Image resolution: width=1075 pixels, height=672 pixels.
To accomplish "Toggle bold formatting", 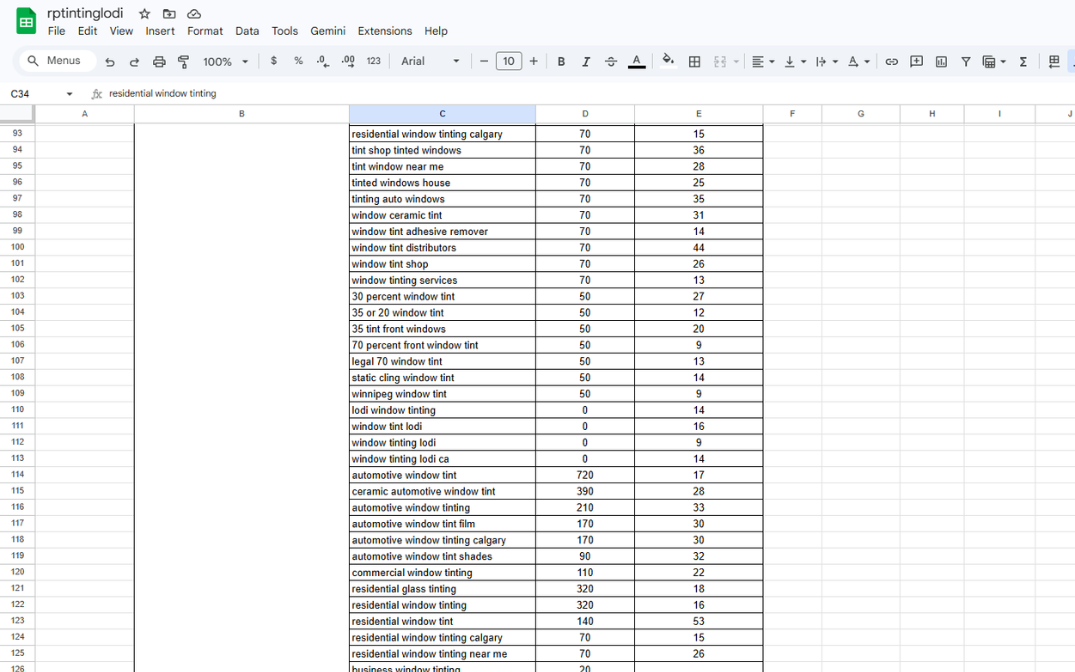I will click(x=561, y=62).
